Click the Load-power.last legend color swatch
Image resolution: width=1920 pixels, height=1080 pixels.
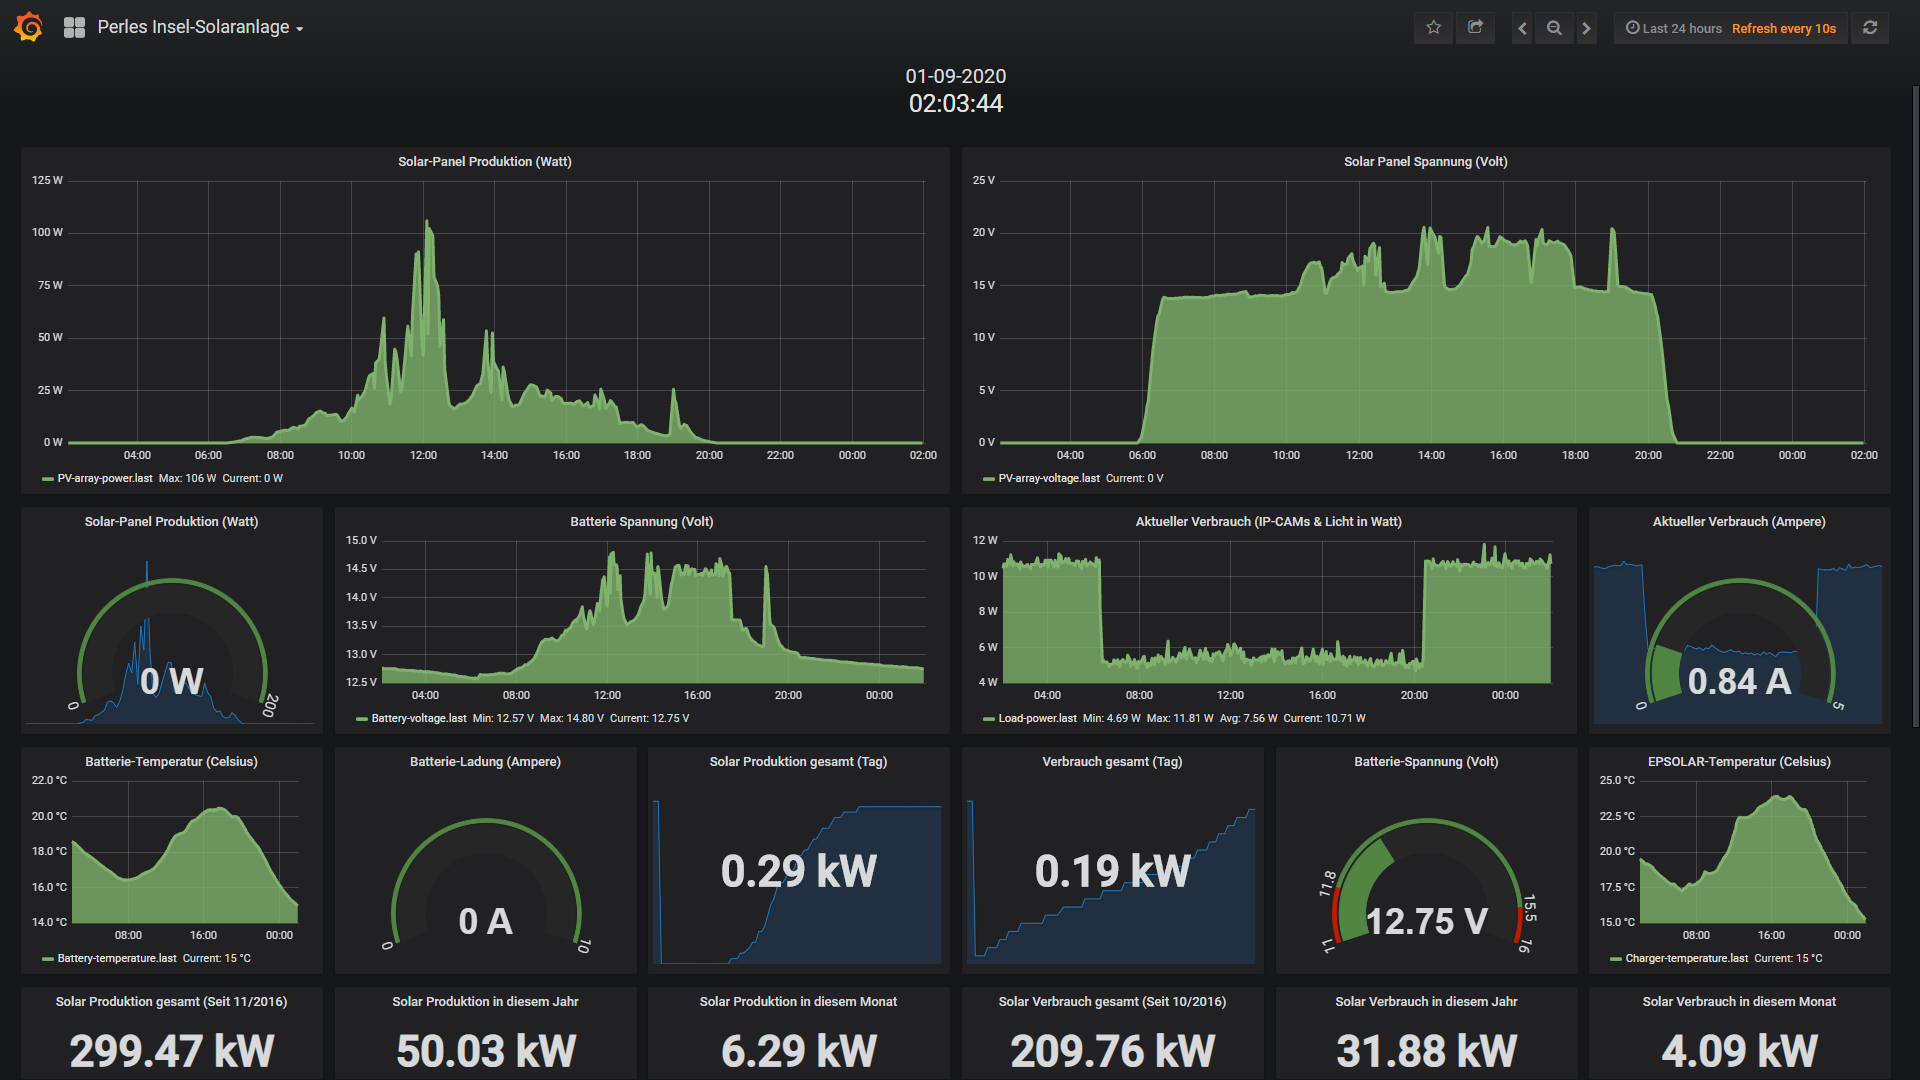click(989, 719)
